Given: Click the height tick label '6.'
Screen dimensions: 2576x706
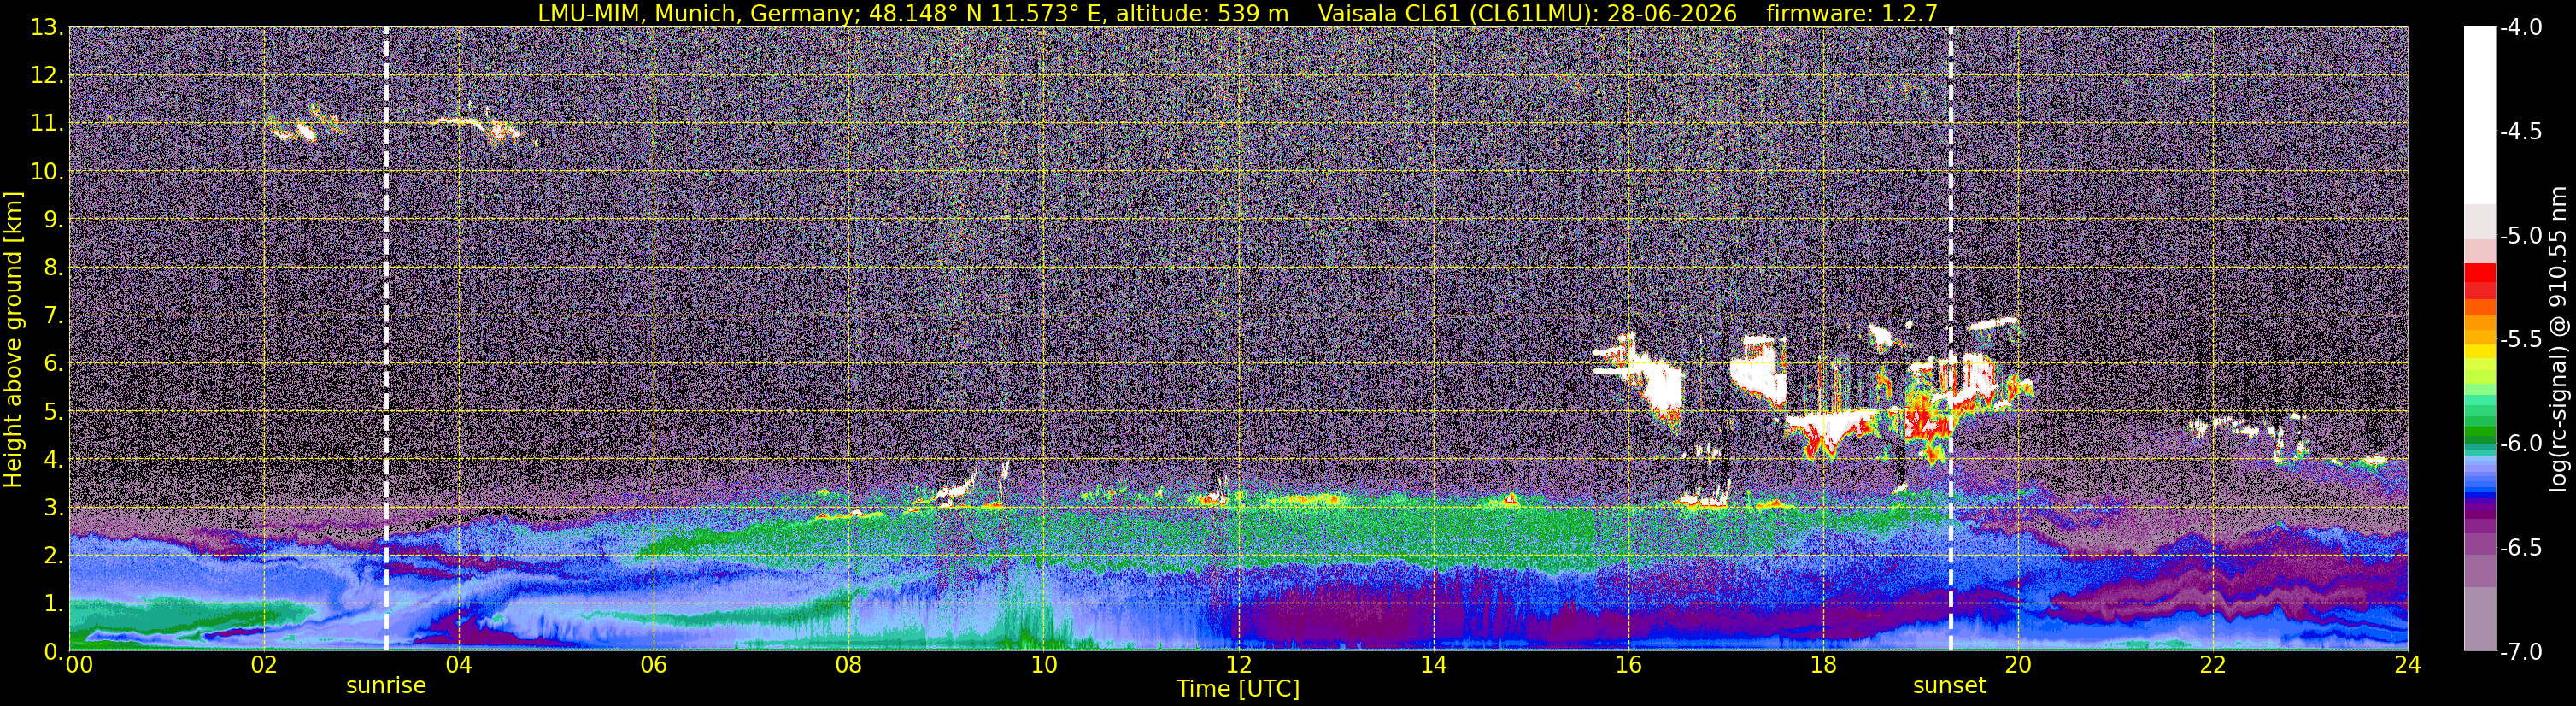Looking at the screenshot, I should click(53, 364).
